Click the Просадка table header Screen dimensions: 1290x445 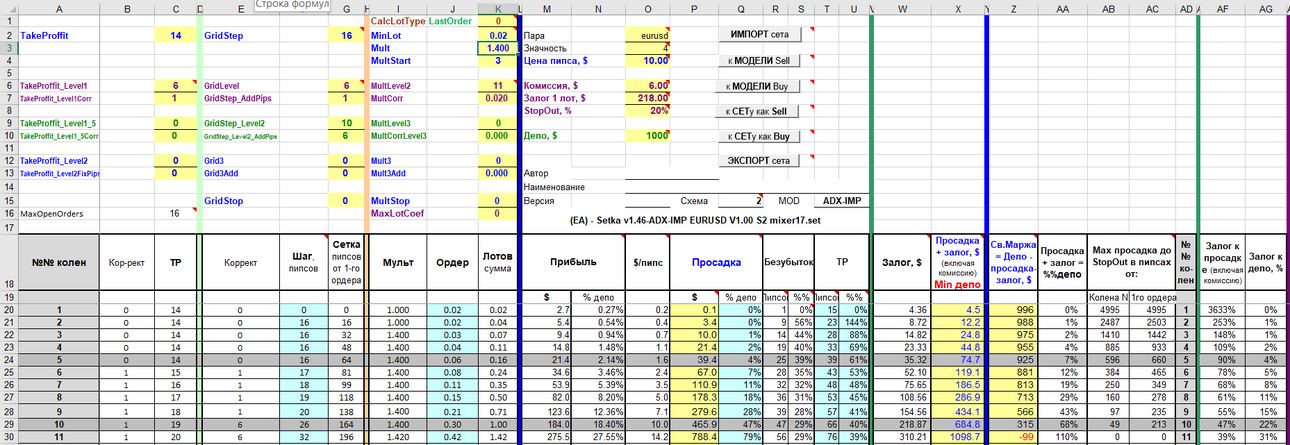716,262
